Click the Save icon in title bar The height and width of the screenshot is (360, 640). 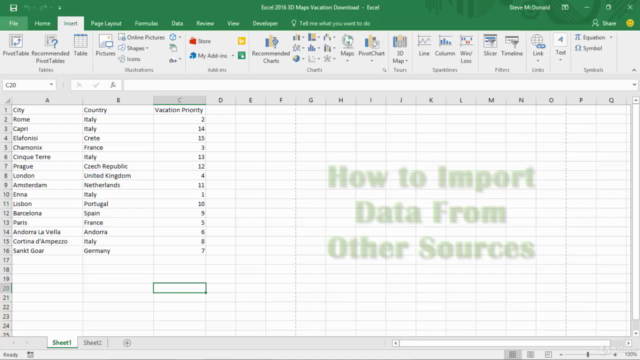[x=13, y=8]
